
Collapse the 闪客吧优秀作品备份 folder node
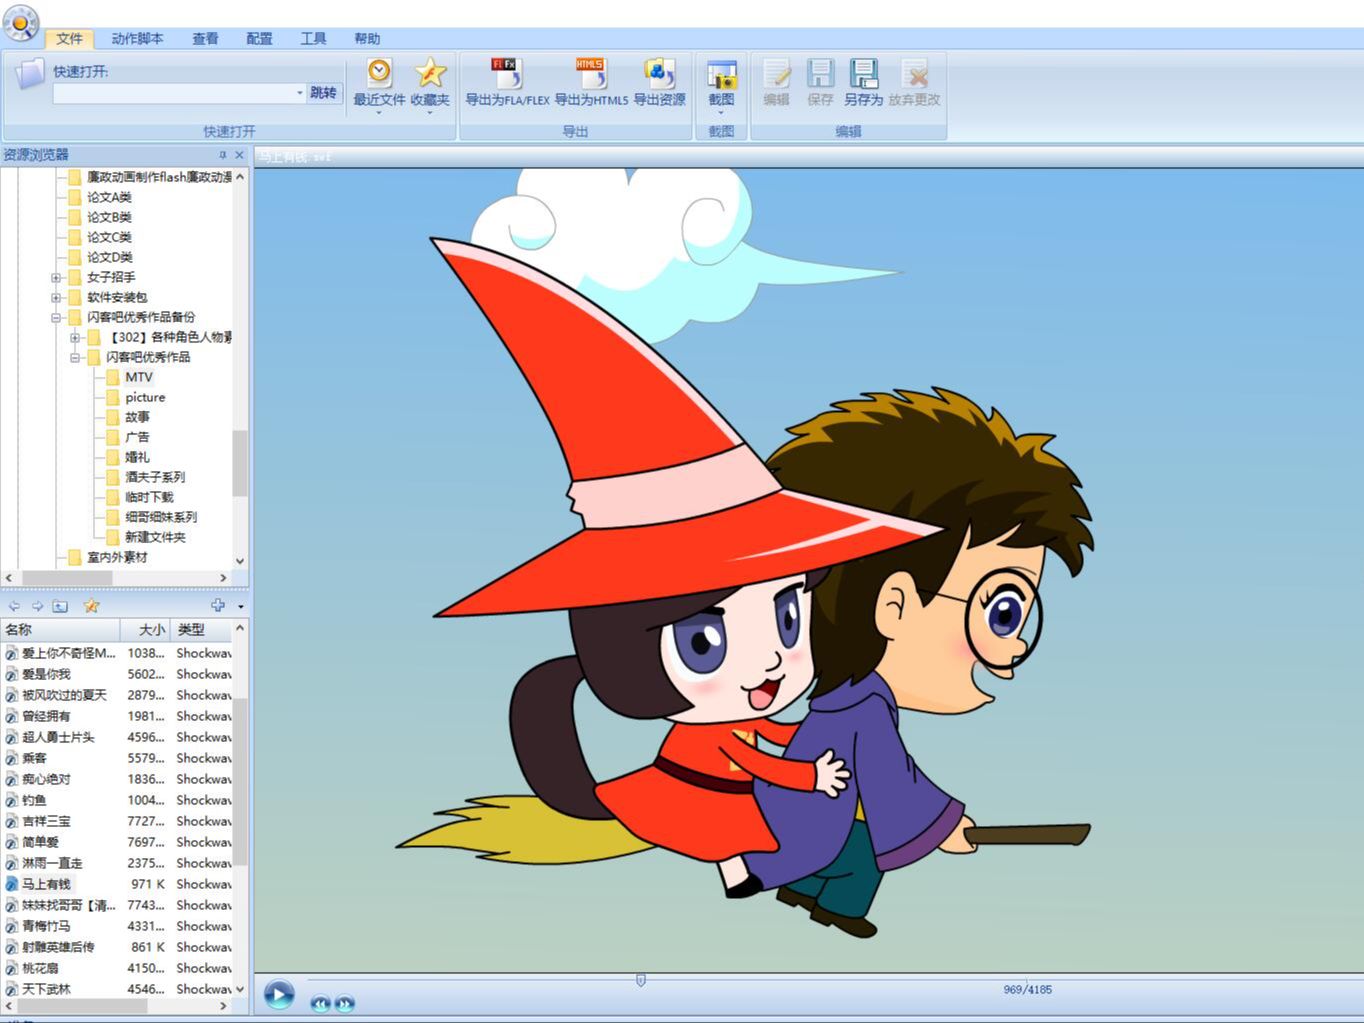56,318
